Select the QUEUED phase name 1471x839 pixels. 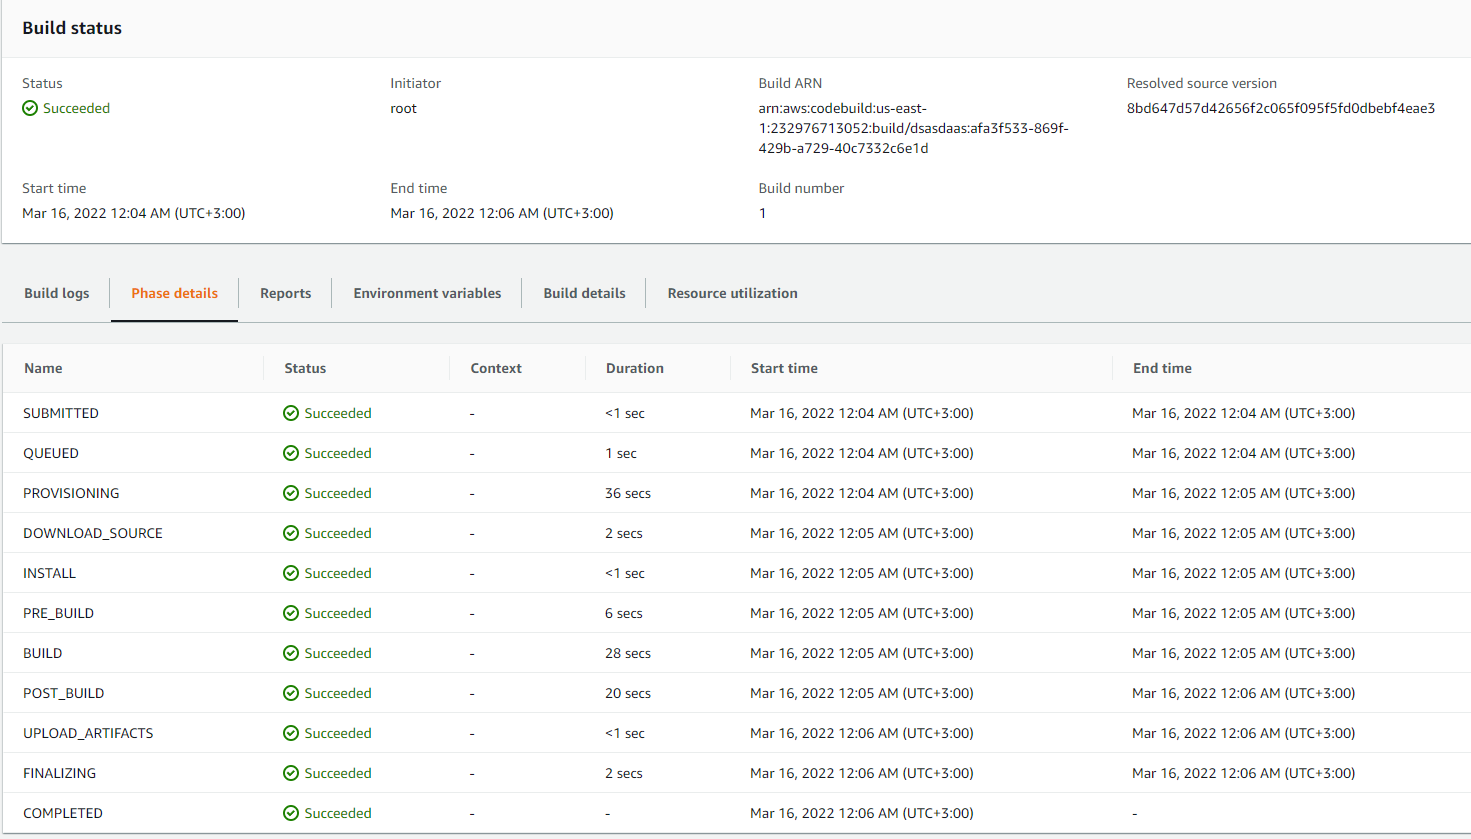pyautogui.click(x=51, y=453)
